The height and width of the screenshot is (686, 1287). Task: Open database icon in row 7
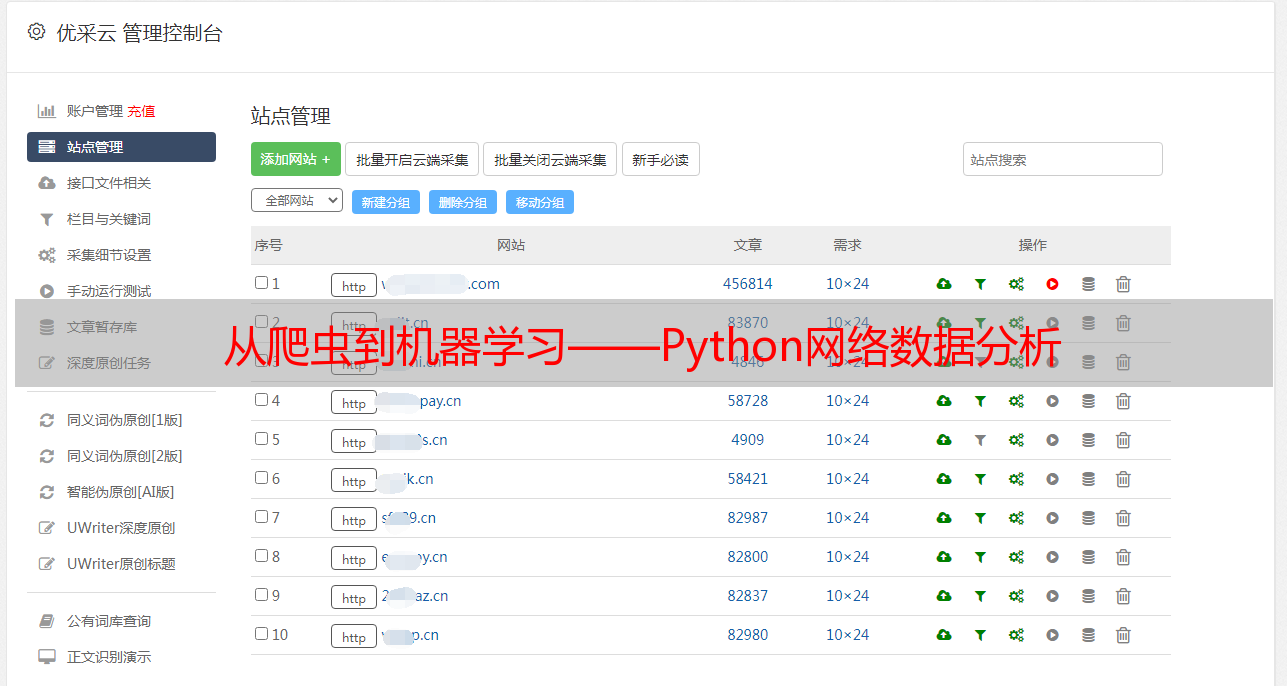(x=1088, y=518)
